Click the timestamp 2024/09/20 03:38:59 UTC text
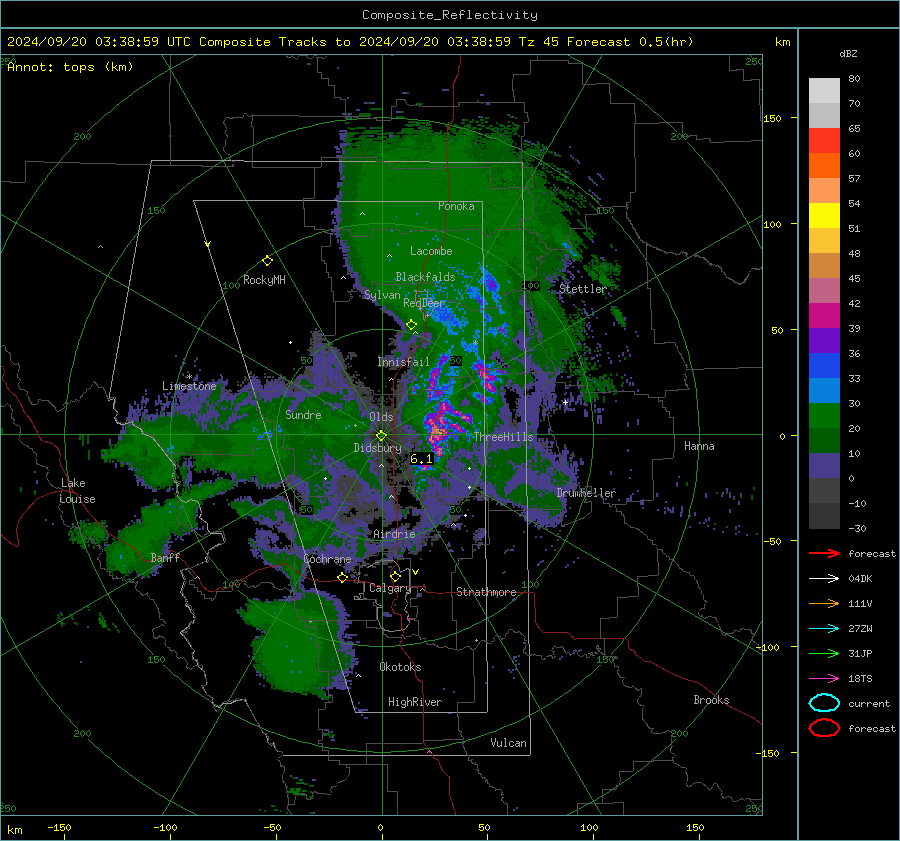 click(x=98, y=42)
